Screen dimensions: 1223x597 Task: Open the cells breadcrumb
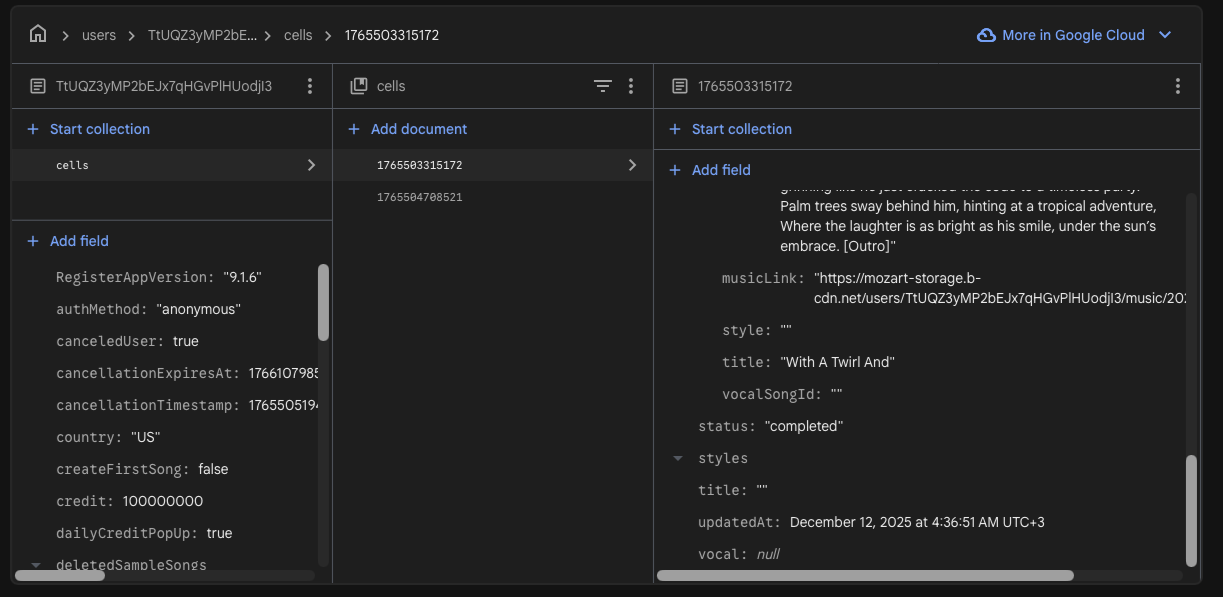click(298, 35)
